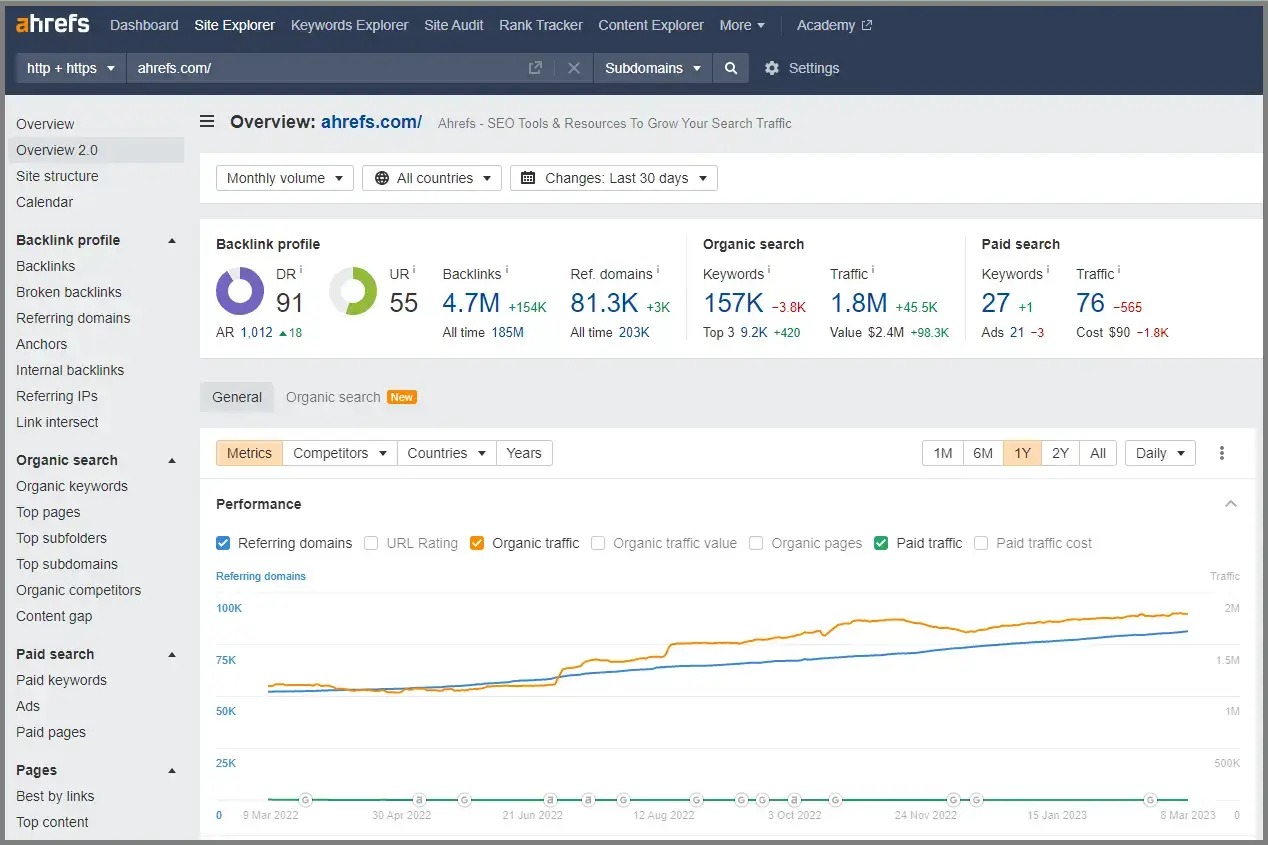Select the 1M time range button

[943, 453]
